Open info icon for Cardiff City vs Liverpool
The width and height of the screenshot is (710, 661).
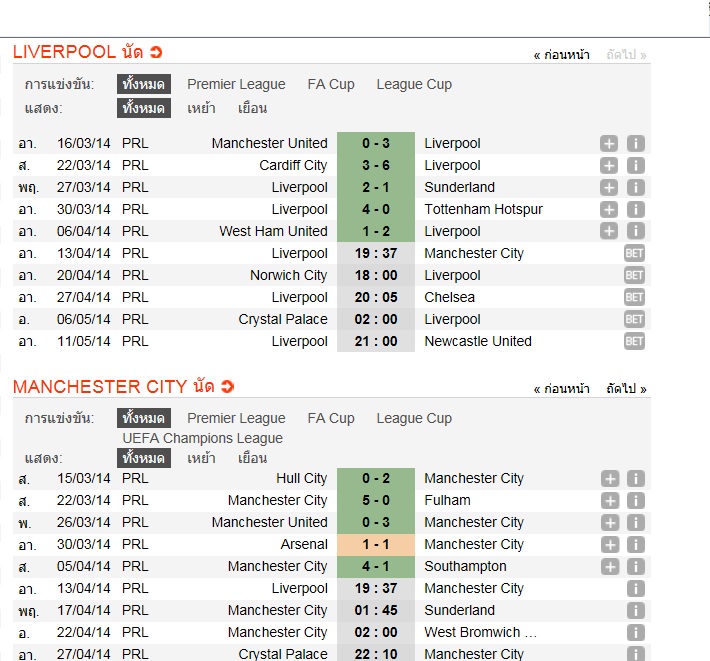tap(635, 165)
